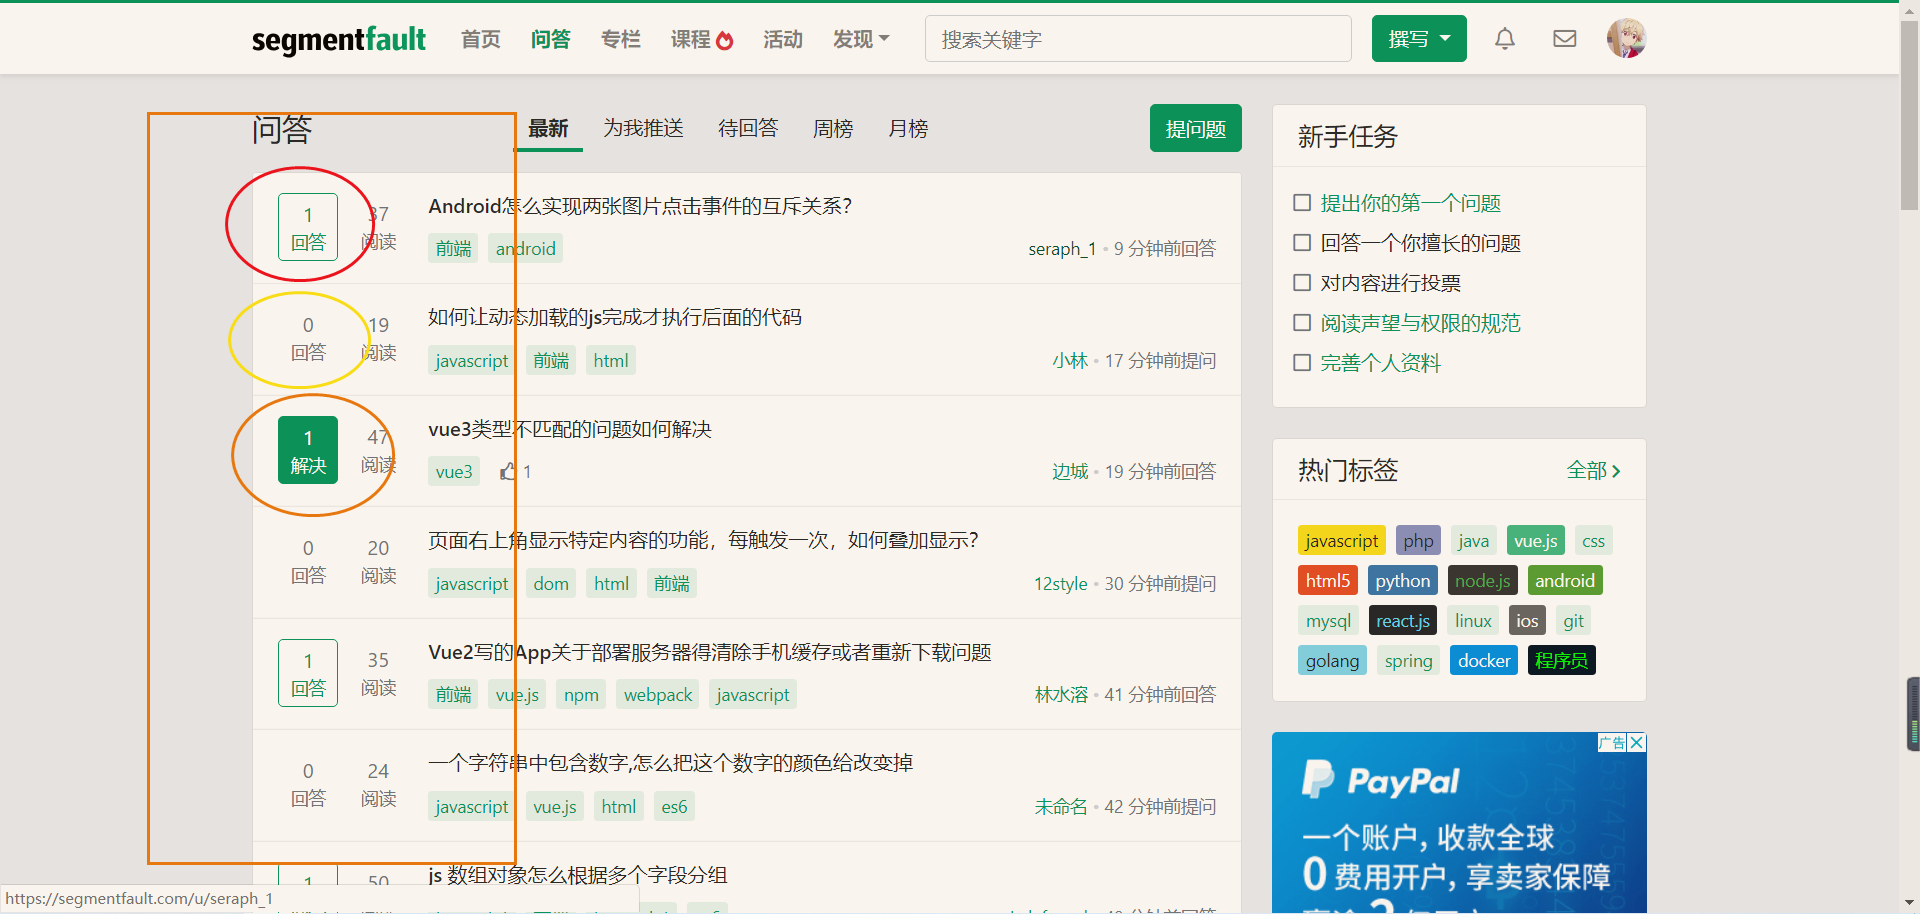Open the messages envelope icon
Image resolution: width=1920 pixels, height=914 pixels.
coord(1564,39)
